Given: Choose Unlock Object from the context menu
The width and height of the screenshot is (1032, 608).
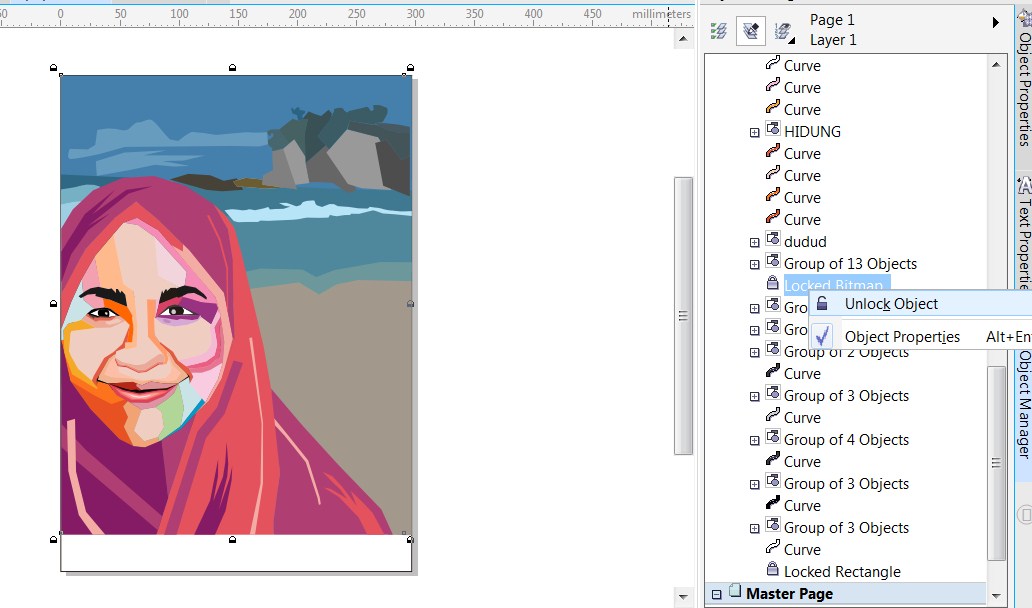Looking at the screenshot, I should [890, 303].
